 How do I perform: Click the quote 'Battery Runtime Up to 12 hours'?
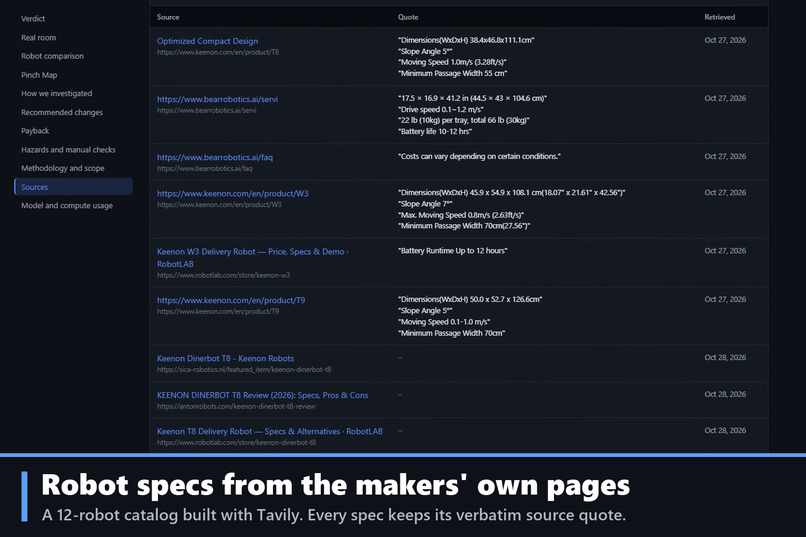point(453,251)
